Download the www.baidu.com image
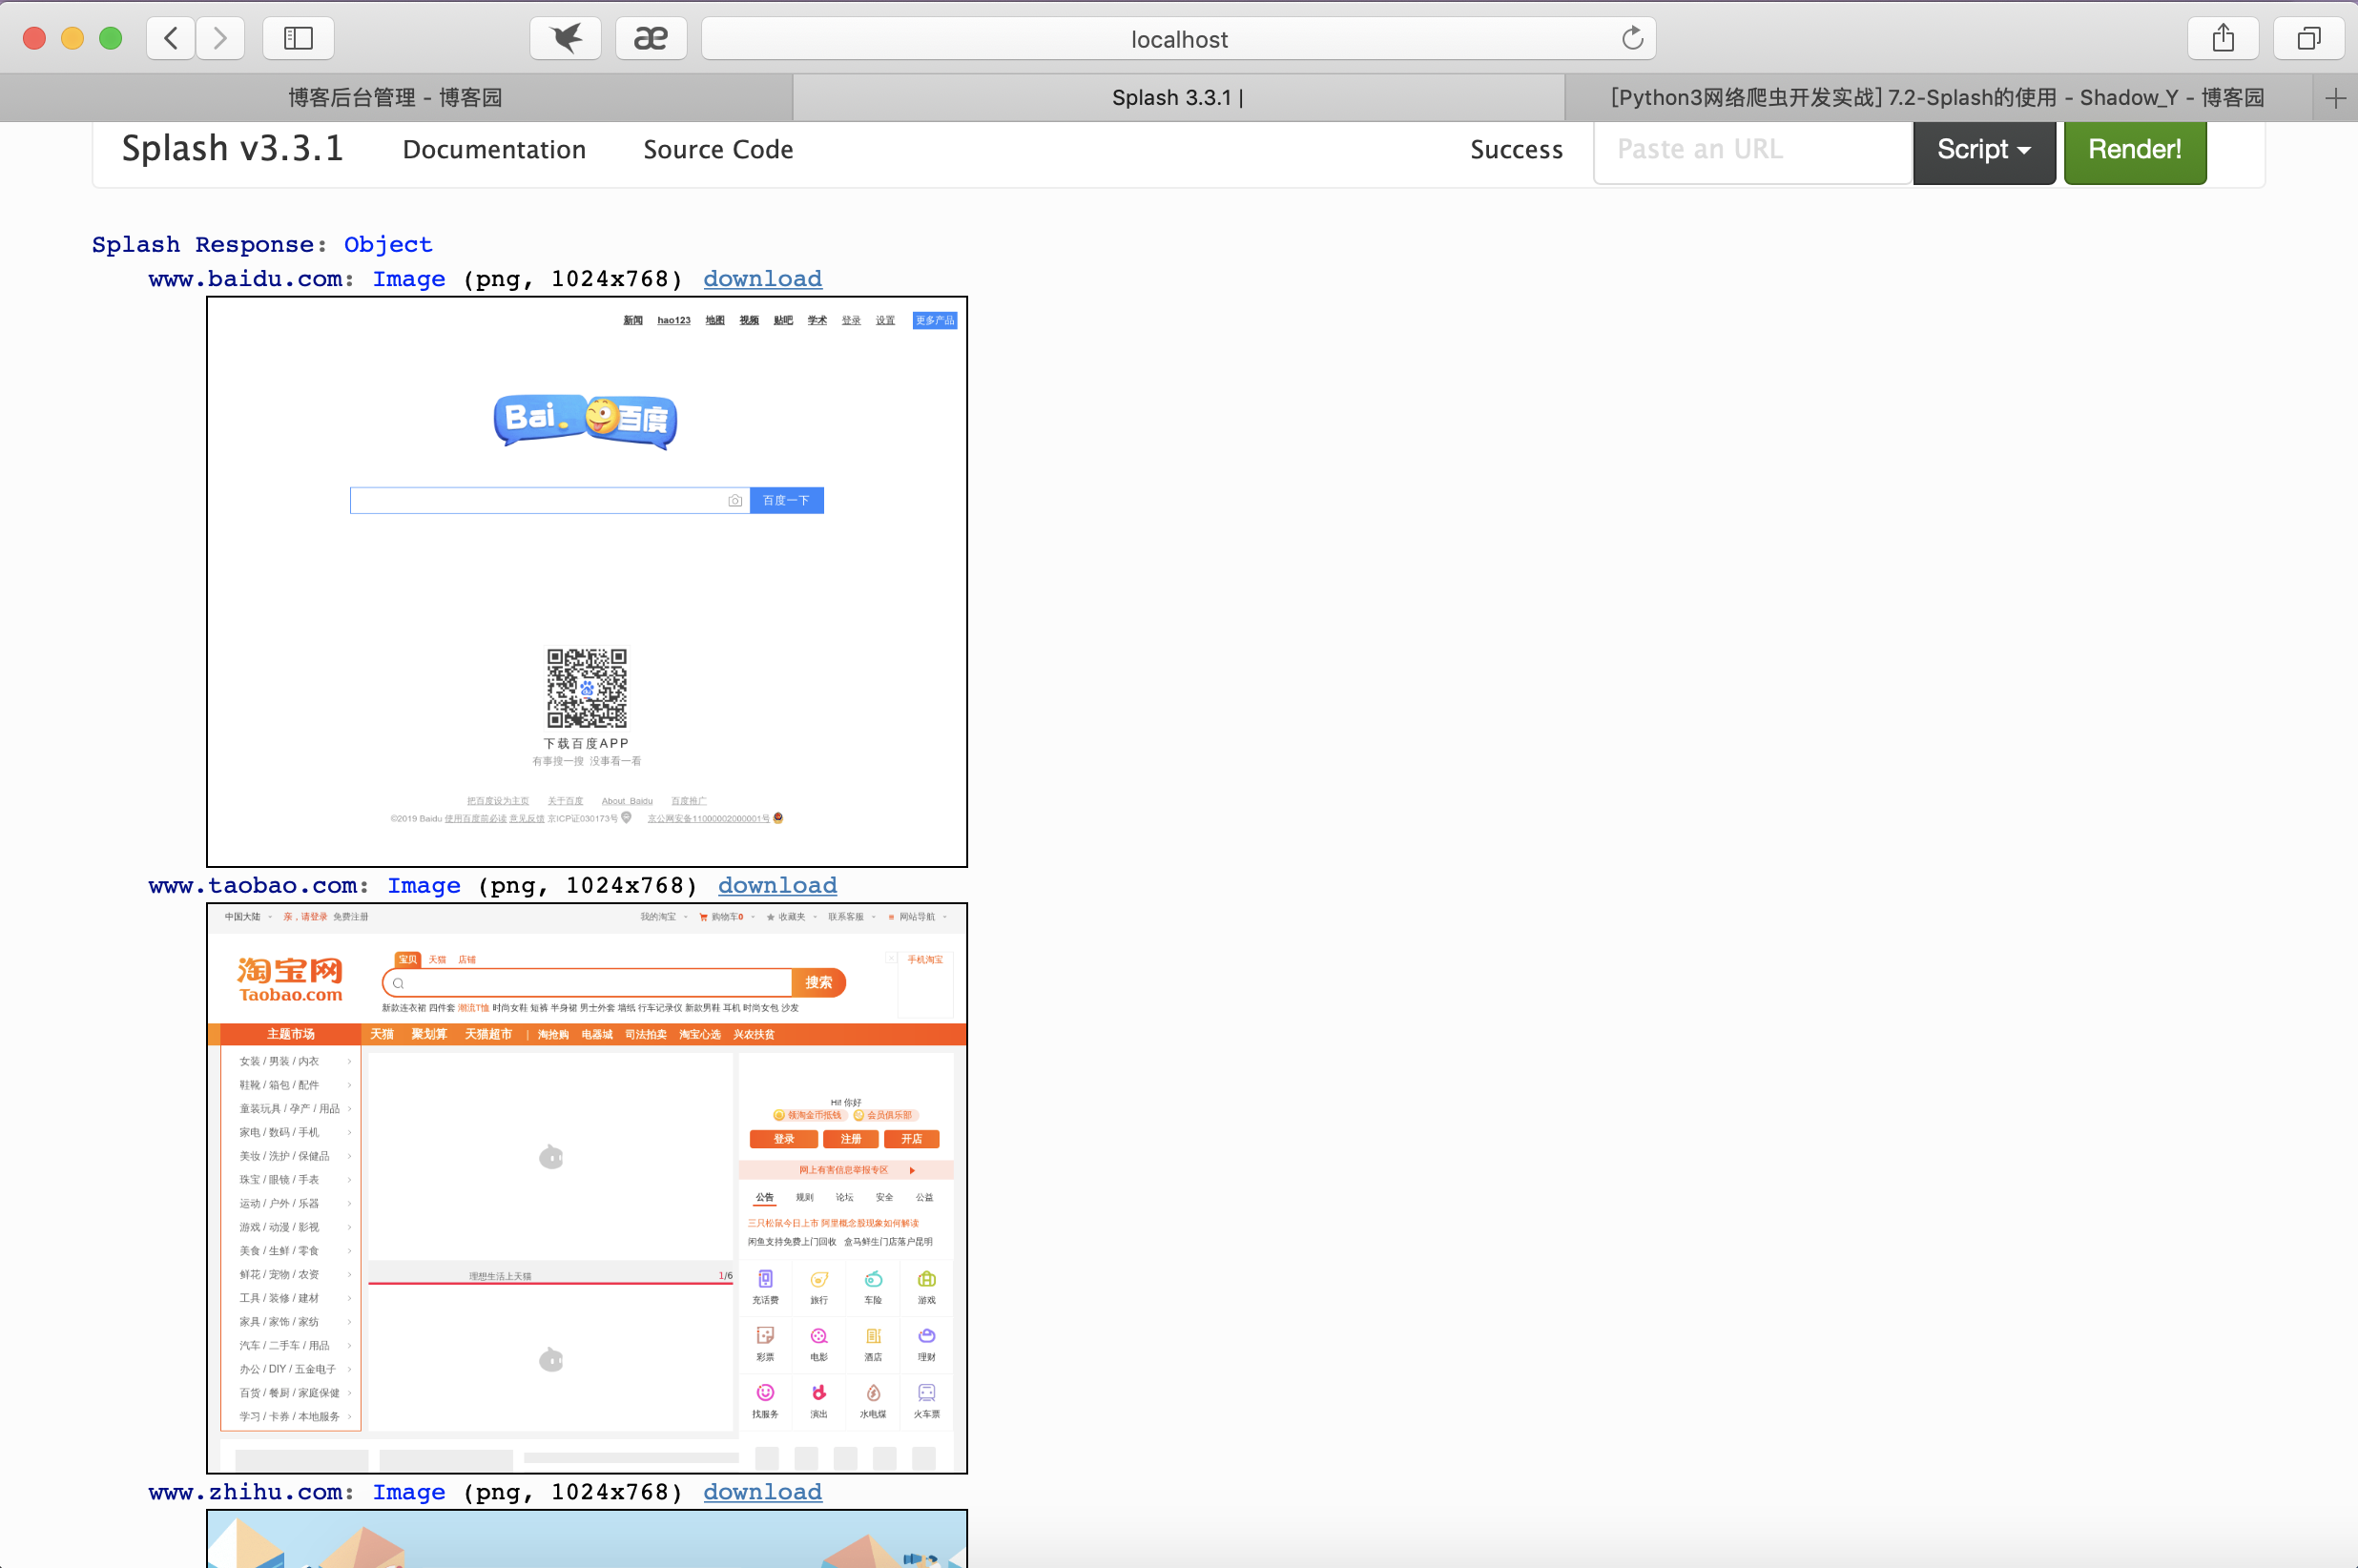 tap(762, 279)
